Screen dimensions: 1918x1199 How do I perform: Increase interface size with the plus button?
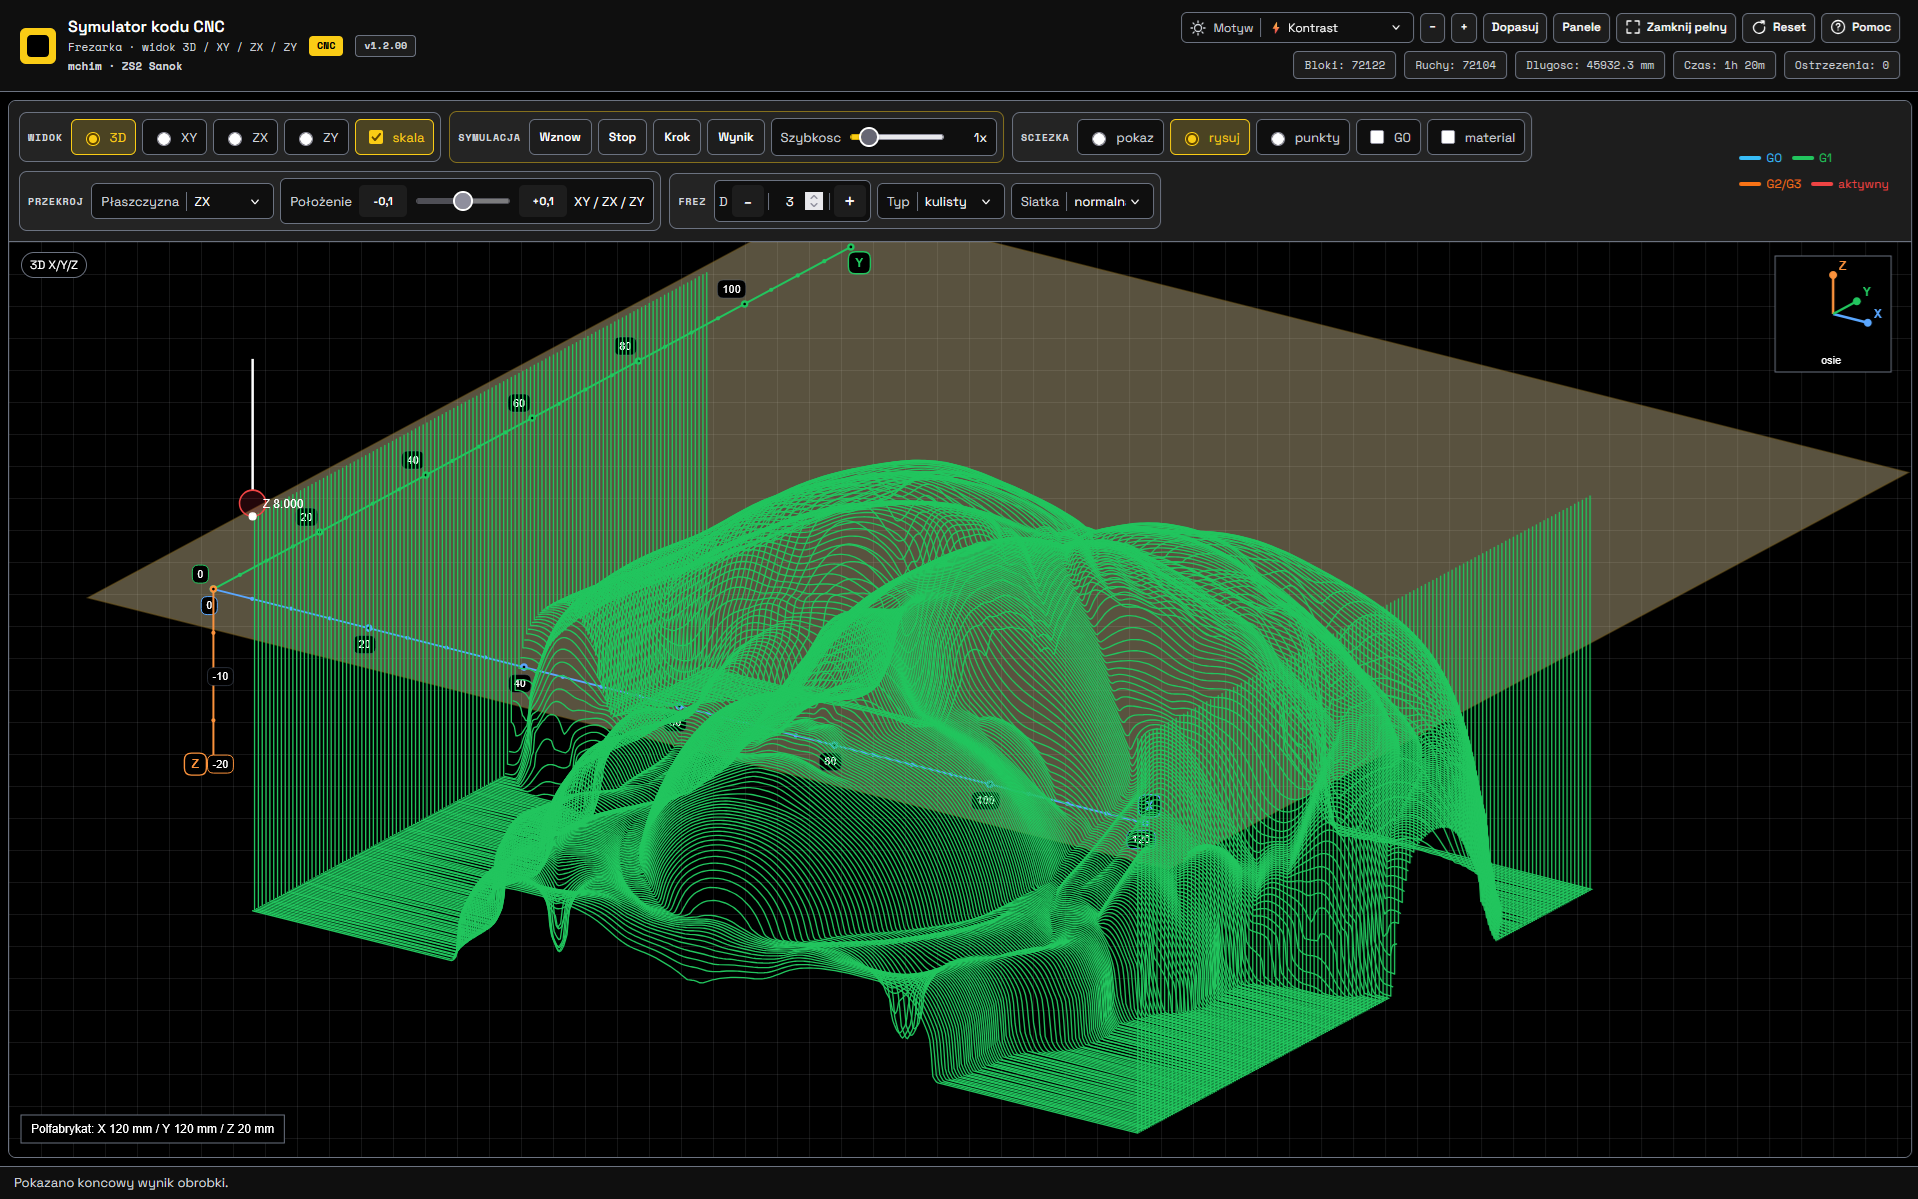(x=1464, y=27)
